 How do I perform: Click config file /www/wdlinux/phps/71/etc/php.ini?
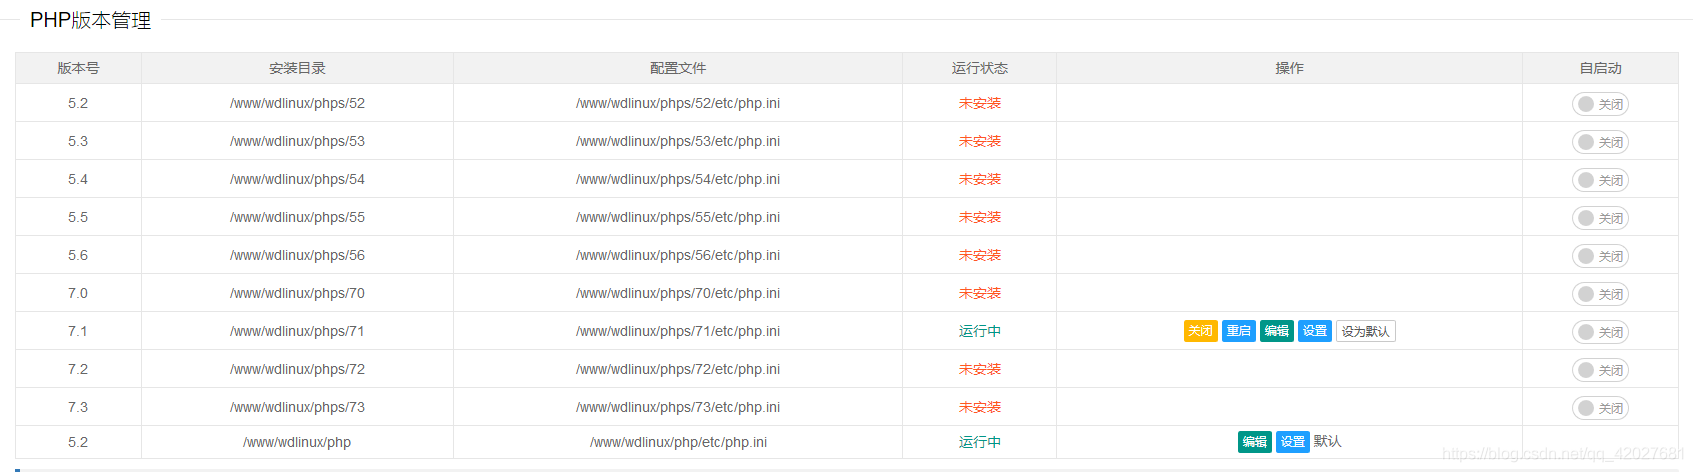(678, 331)
